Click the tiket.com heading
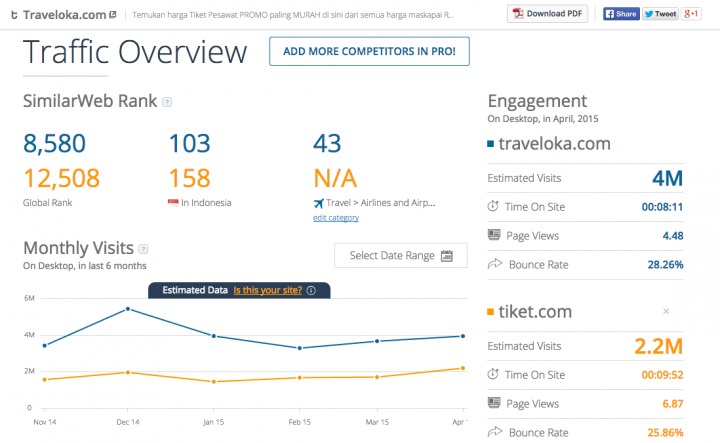Screen dimensions: 720x443 point(535,312)
